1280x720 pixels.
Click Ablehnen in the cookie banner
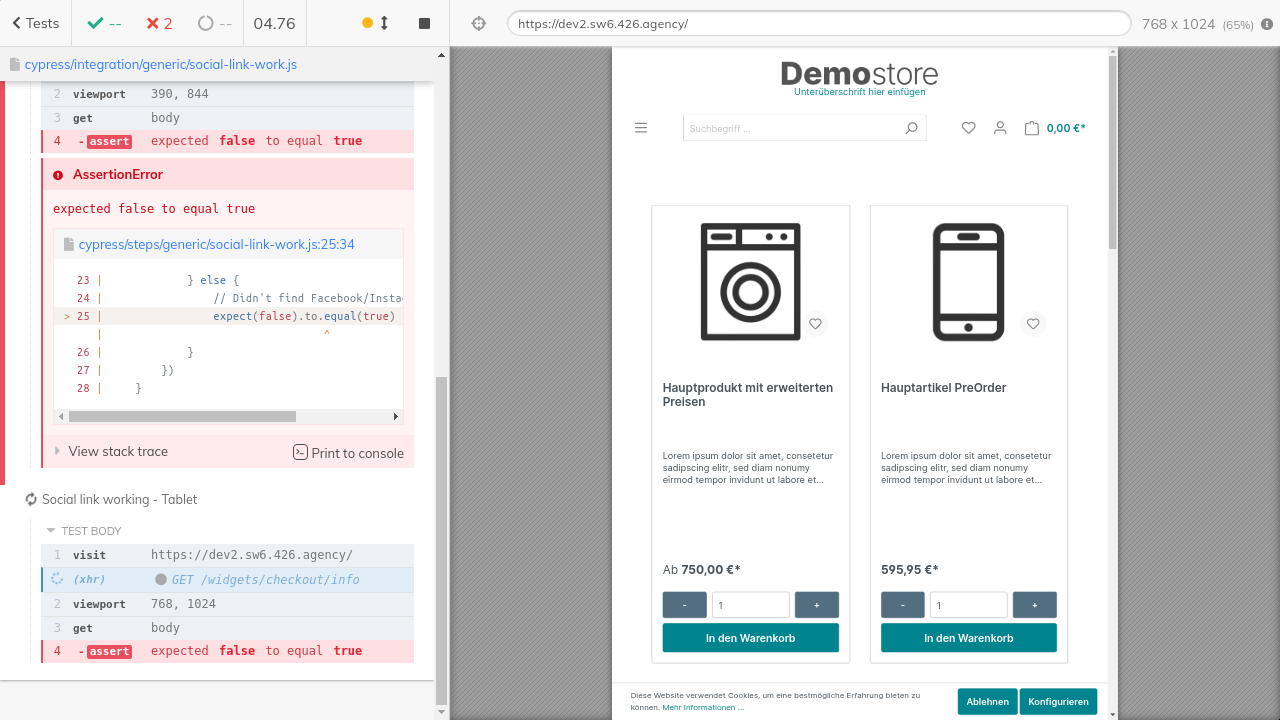tap(987, 702)
